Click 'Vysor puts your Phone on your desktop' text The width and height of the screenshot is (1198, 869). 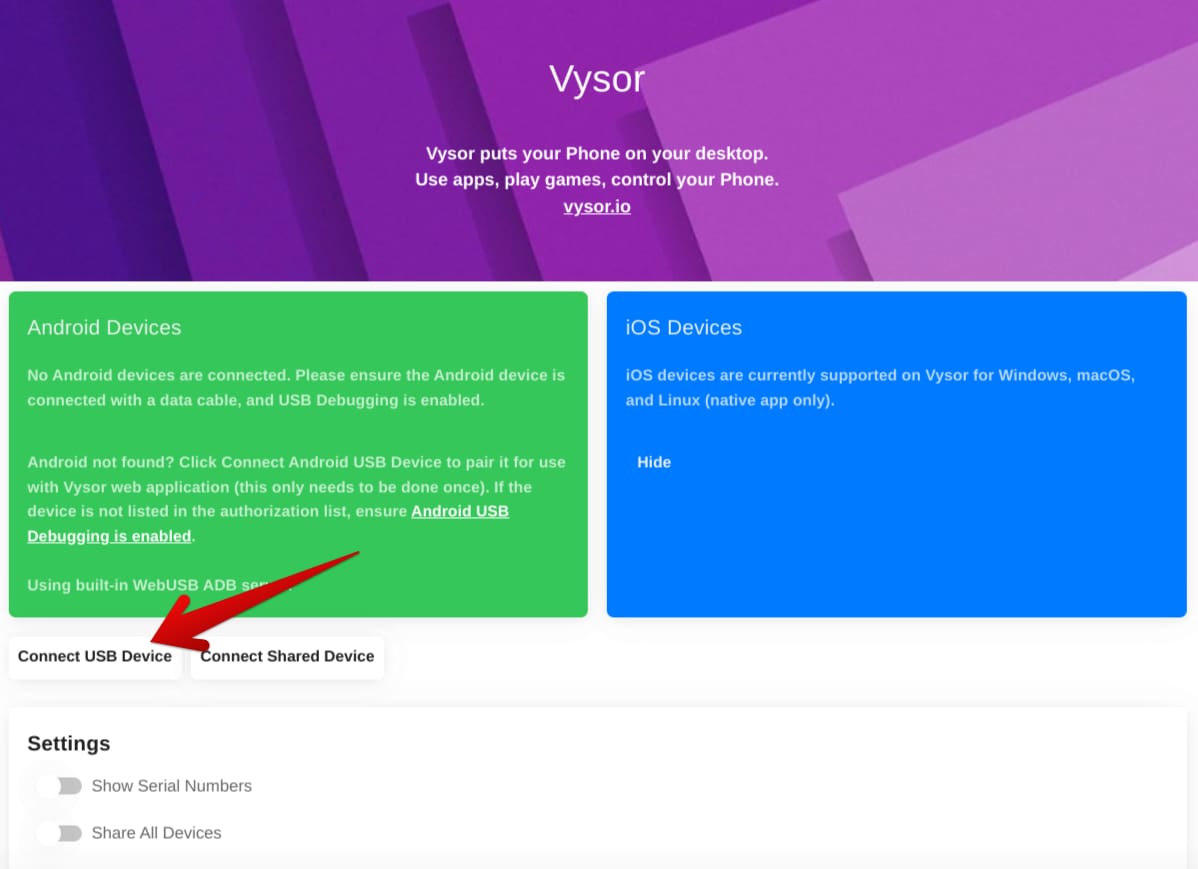[x=597, y=153]
